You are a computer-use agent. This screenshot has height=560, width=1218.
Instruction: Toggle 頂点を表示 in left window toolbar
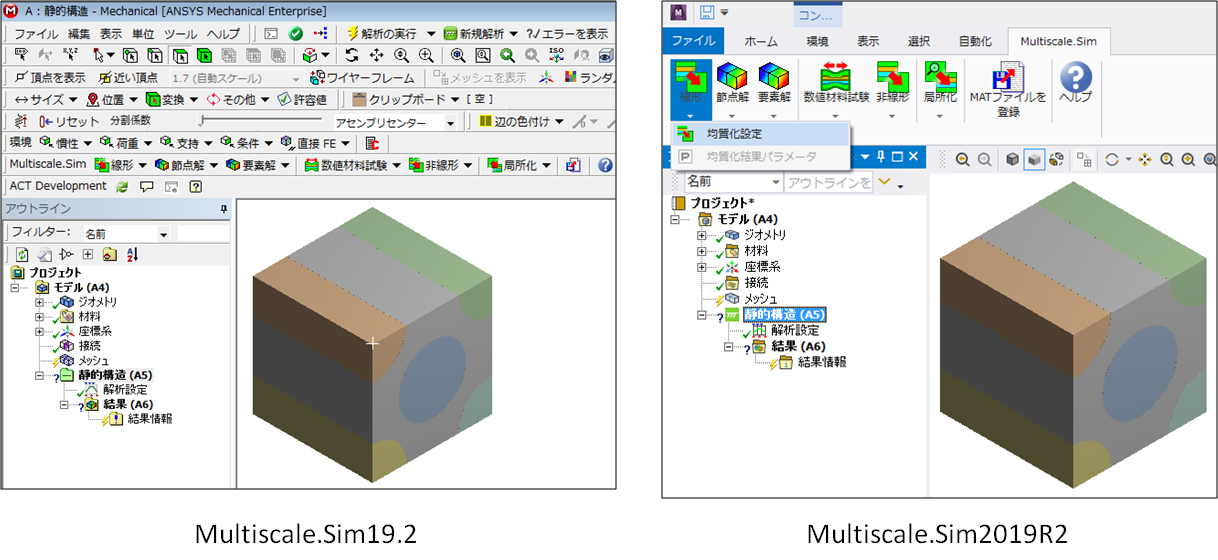[x=49, y=77]
